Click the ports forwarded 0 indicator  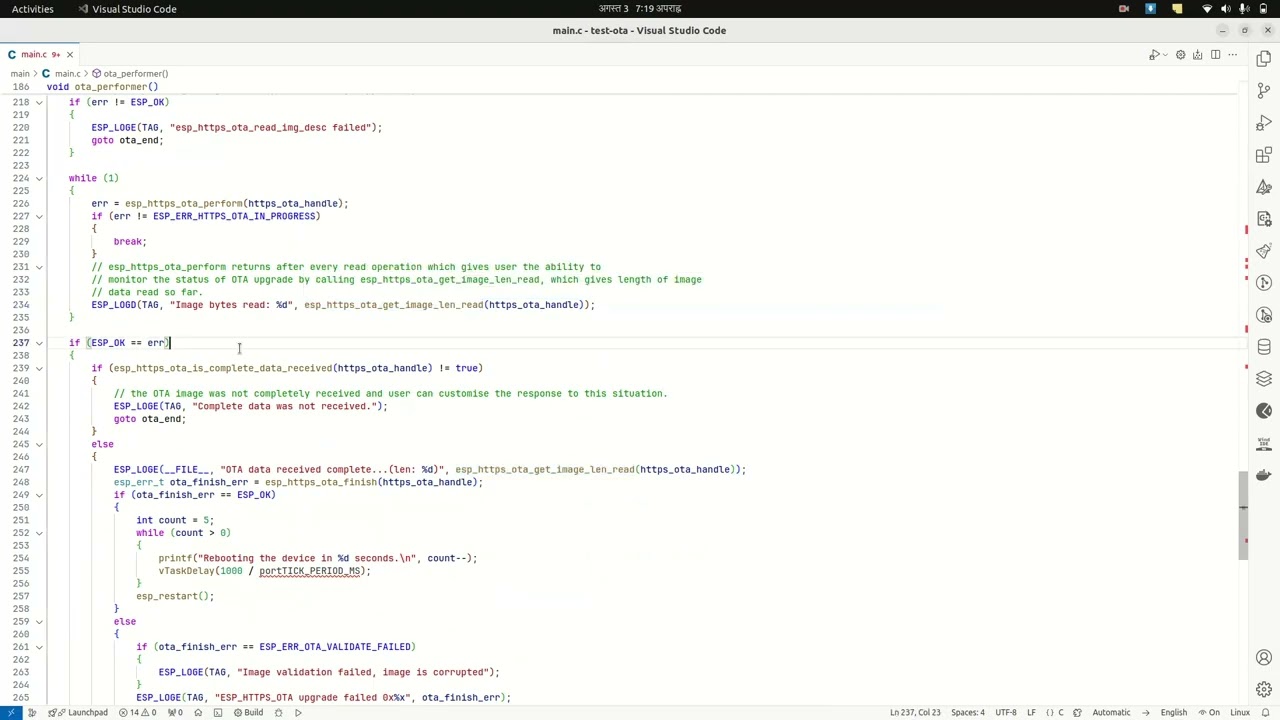(x=175, y=713)
